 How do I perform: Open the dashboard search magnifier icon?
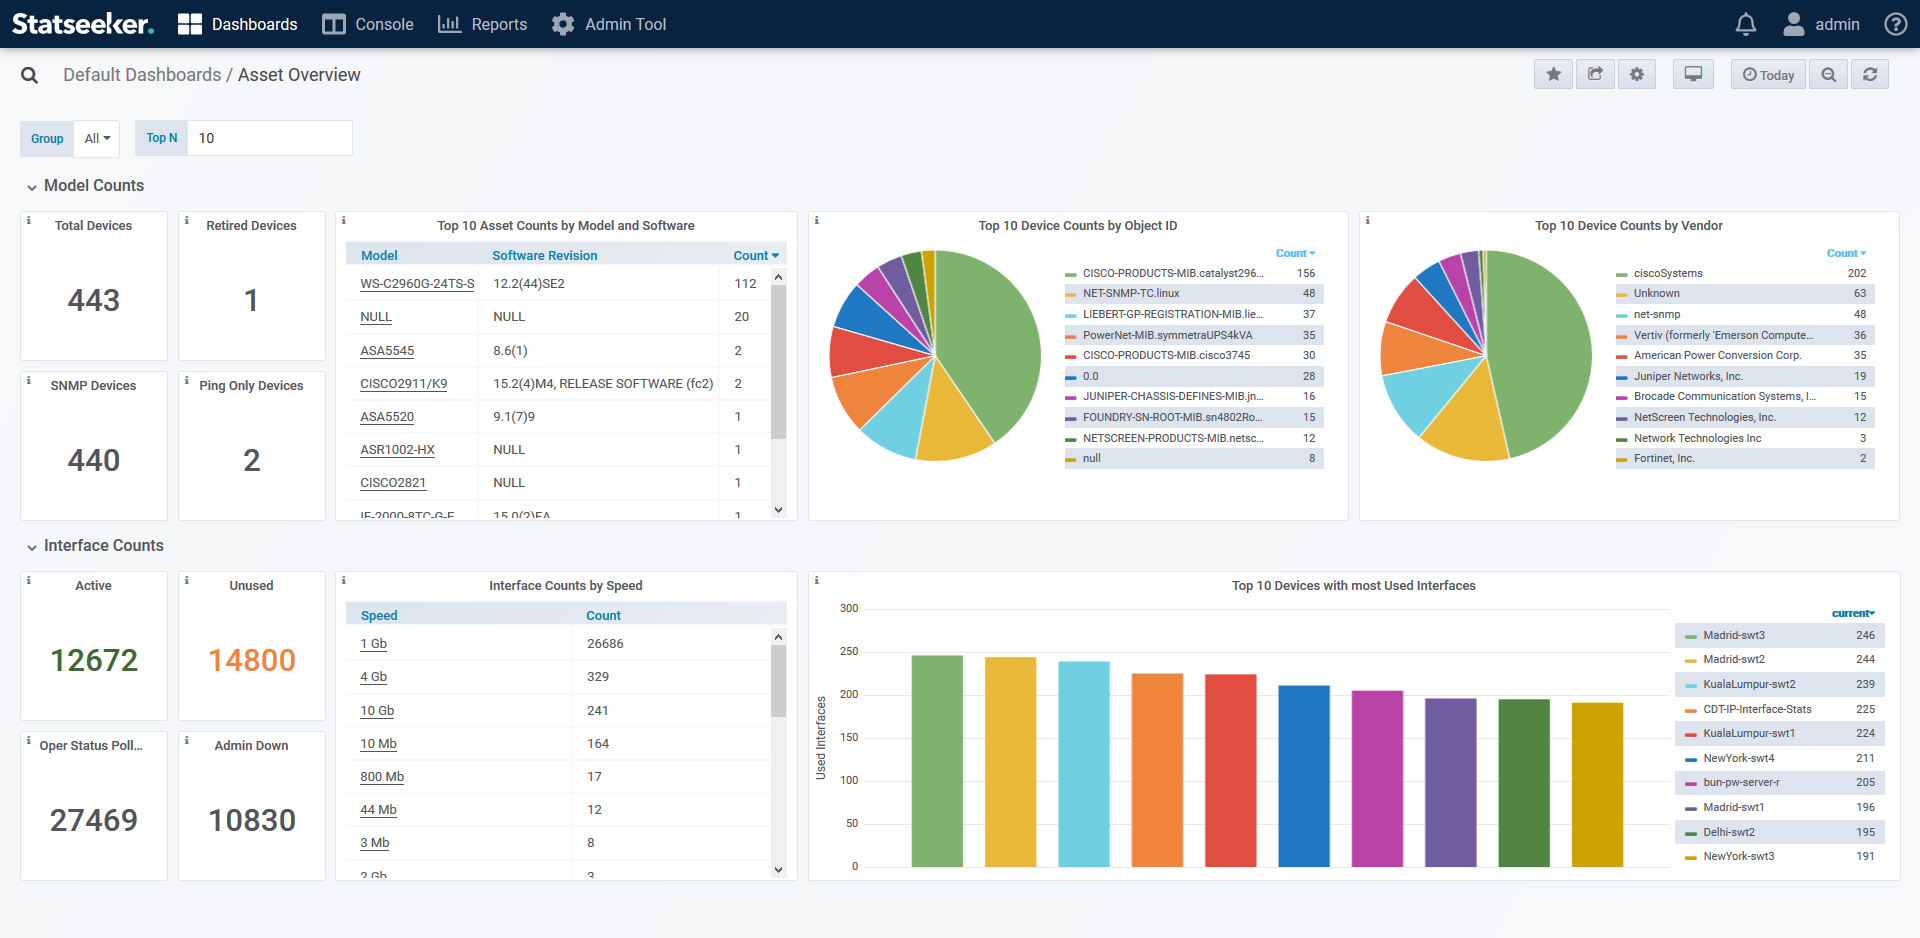(x=30, y=75)
